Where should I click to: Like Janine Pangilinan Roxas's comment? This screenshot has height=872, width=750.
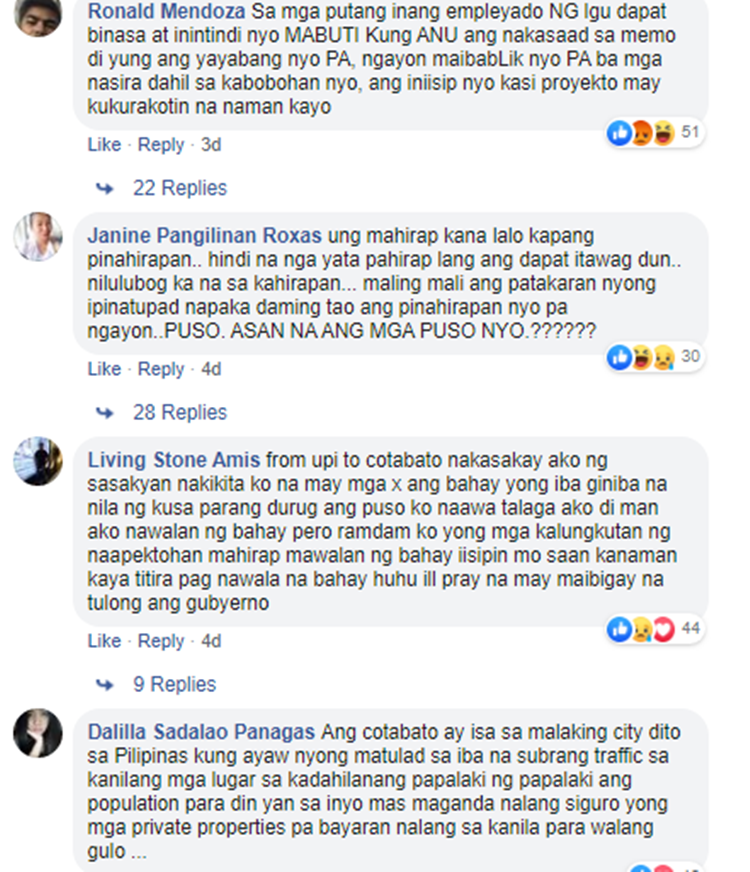(x=104, y=369)
